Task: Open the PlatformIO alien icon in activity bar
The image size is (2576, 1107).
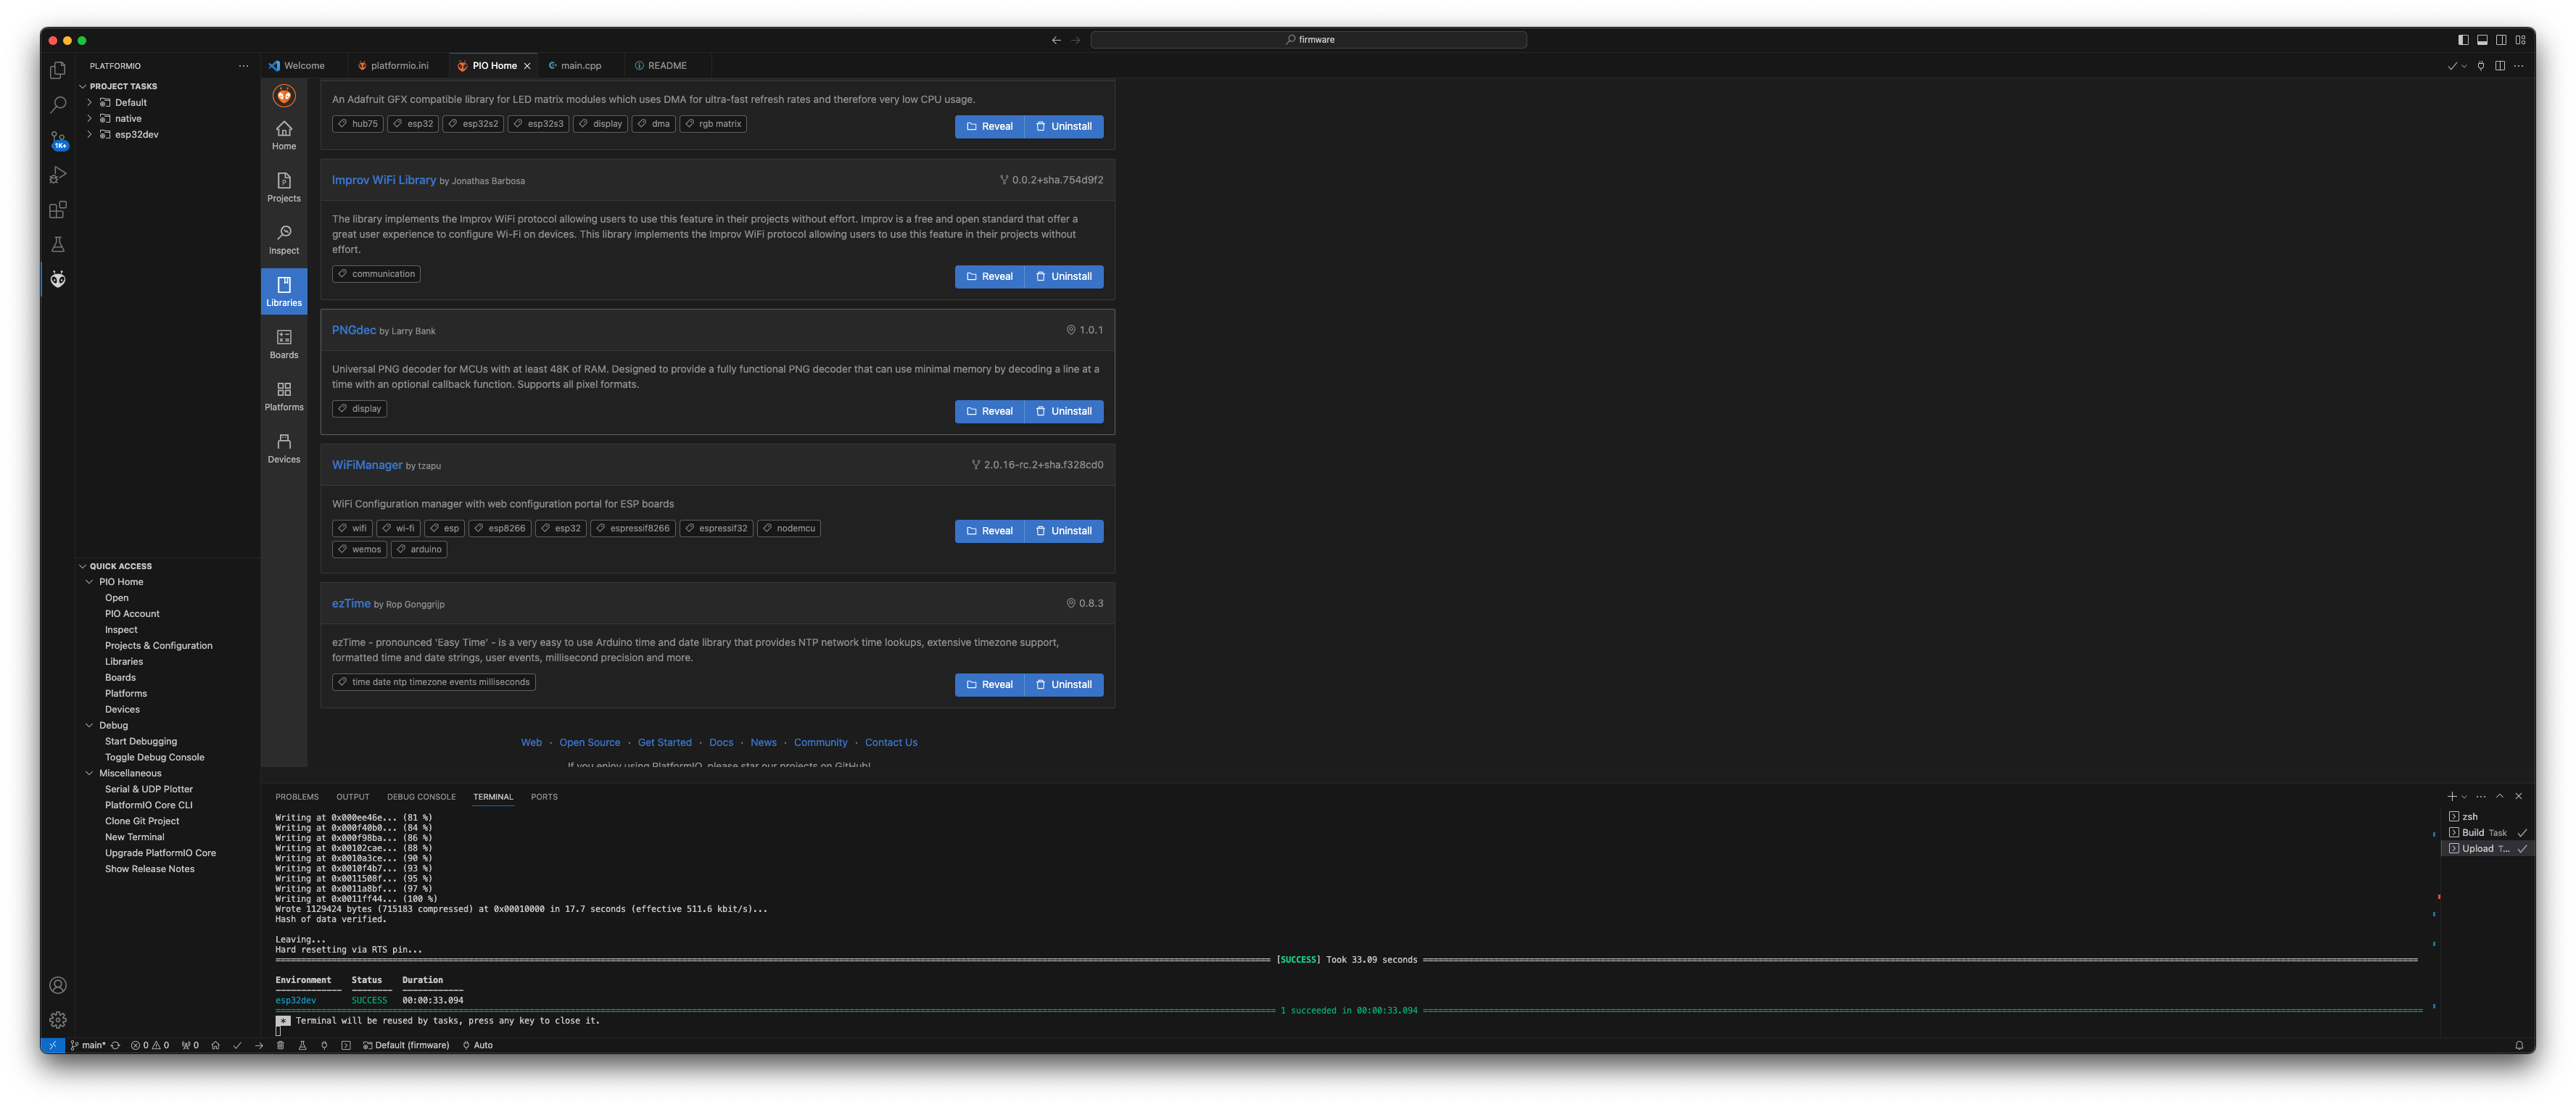Action: pos(57,280)
